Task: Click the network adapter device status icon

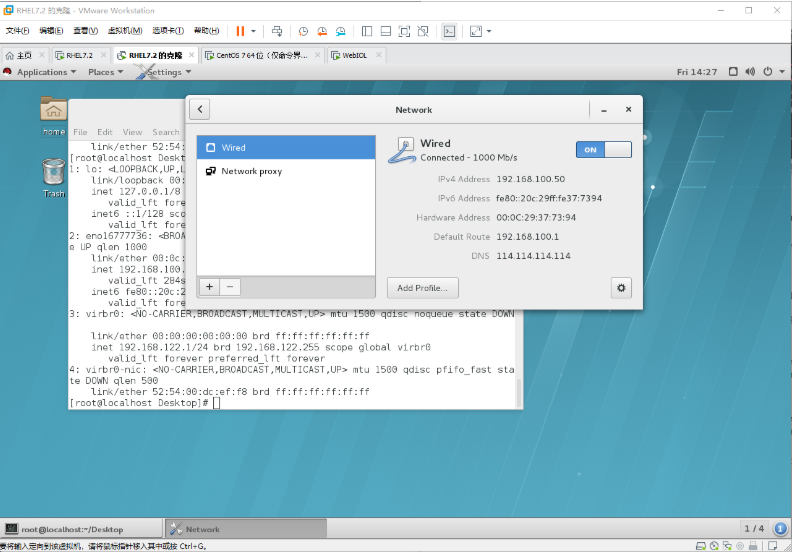Action: 727,546
